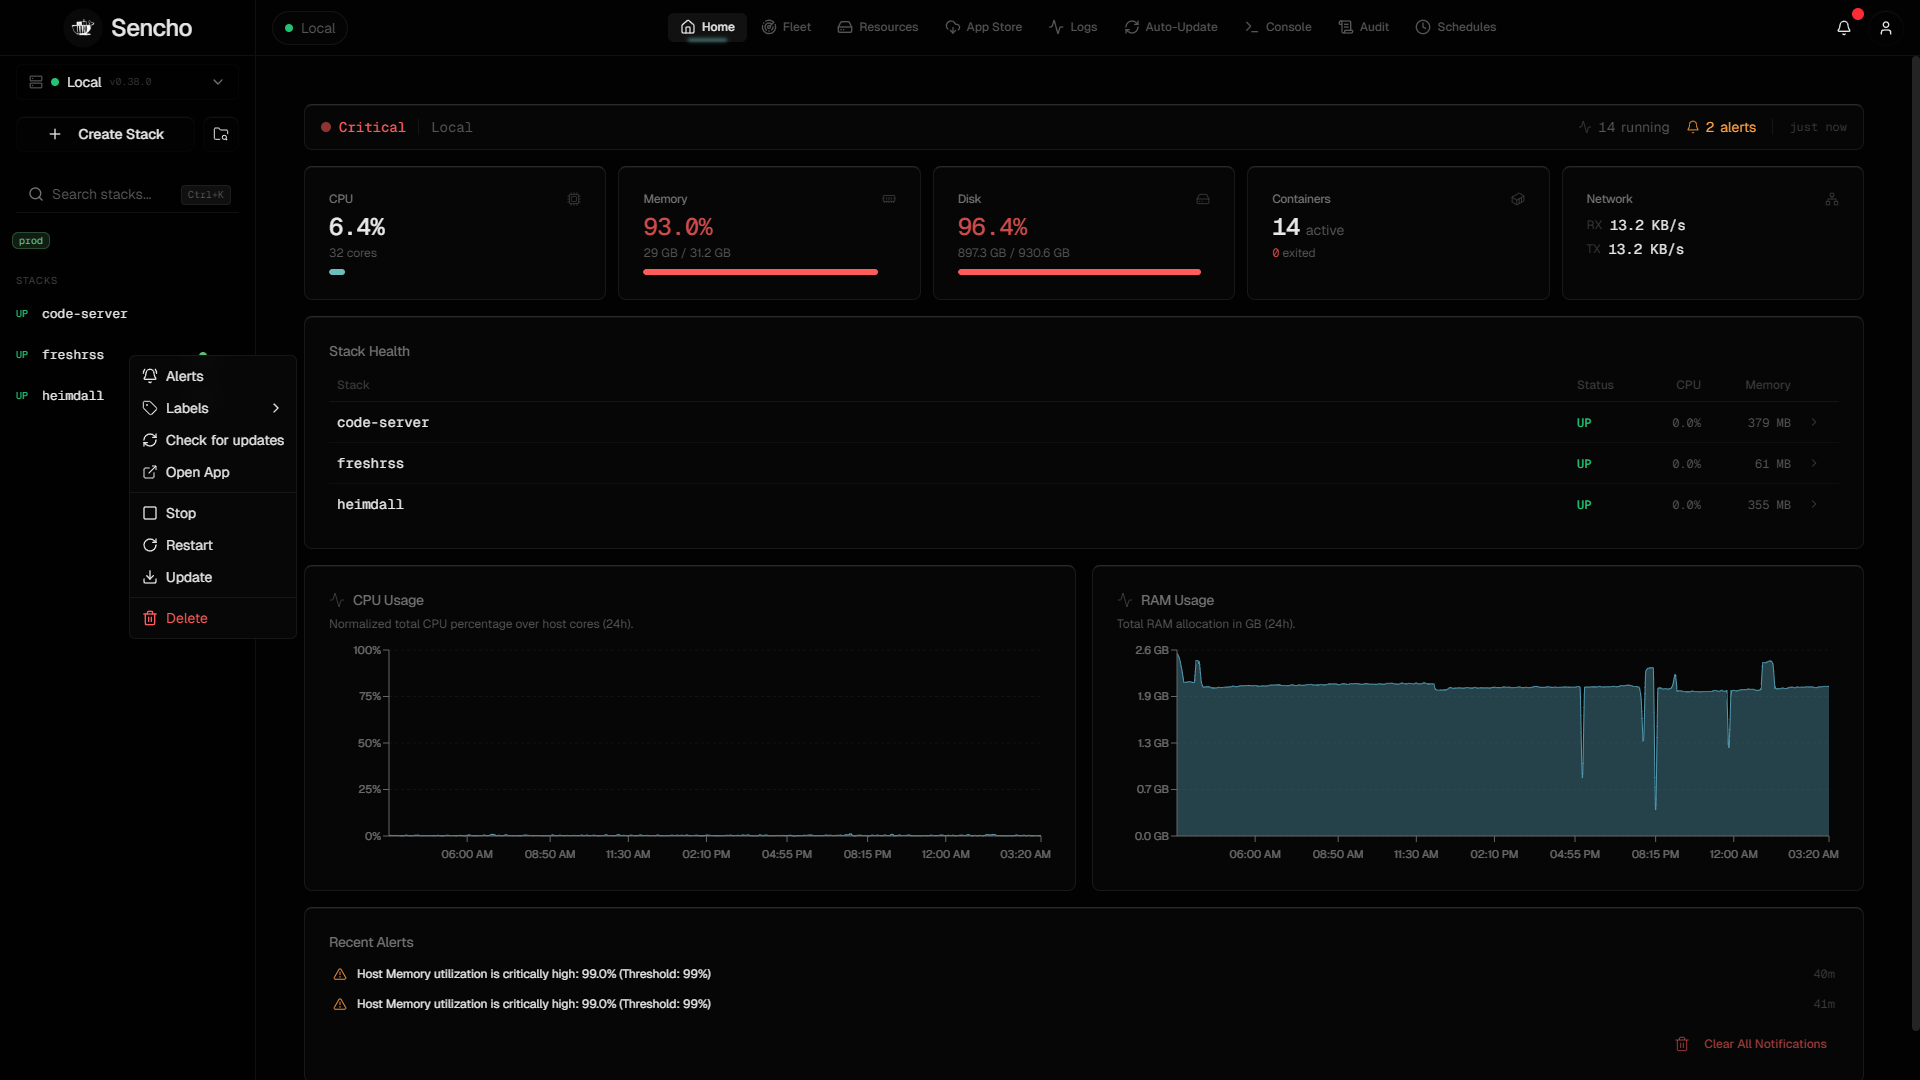
Task: Expand the code-server row chevron in Stack Health
Action: click(1814, 423)
